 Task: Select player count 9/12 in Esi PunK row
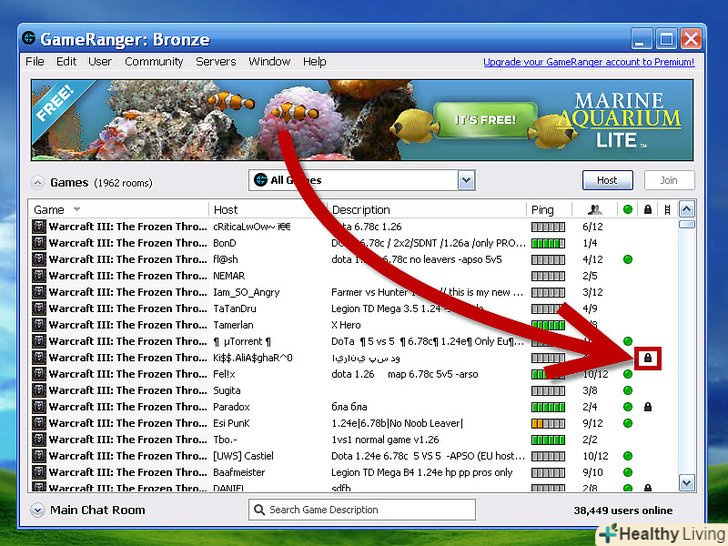click(x=592, y=423)
